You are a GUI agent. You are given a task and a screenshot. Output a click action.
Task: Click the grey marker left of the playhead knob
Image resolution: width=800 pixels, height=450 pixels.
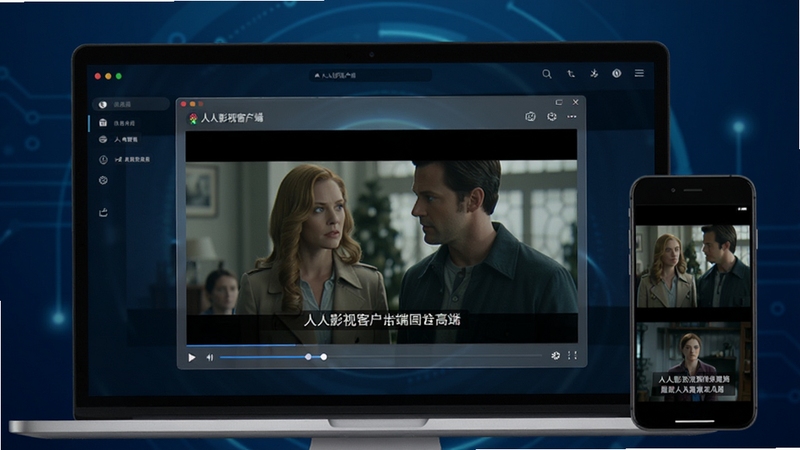[308, 357]
